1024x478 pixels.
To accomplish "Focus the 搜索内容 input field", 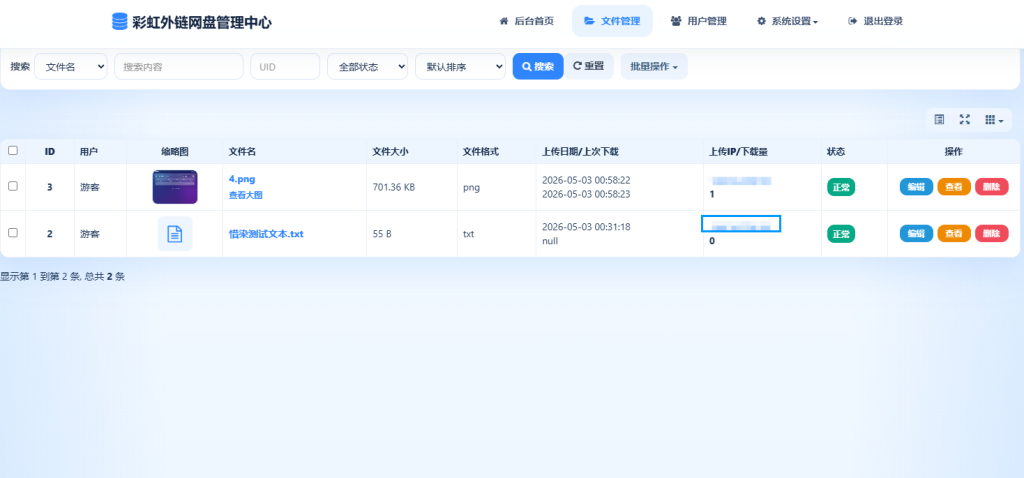I will pos(179,67).
